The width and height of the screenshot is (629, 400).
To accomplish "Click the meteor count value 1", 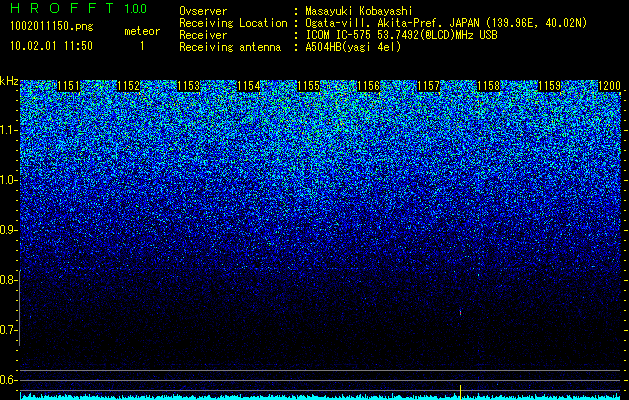I will (x=142, y=46).
